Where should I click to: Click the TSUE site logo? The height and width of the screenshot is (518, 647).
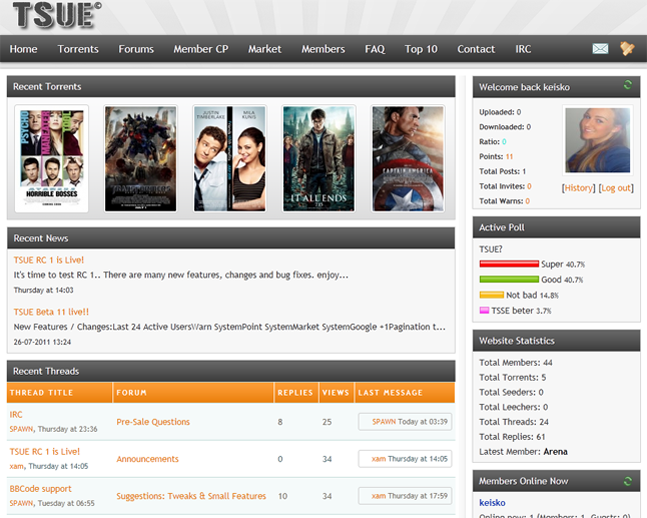57,15
